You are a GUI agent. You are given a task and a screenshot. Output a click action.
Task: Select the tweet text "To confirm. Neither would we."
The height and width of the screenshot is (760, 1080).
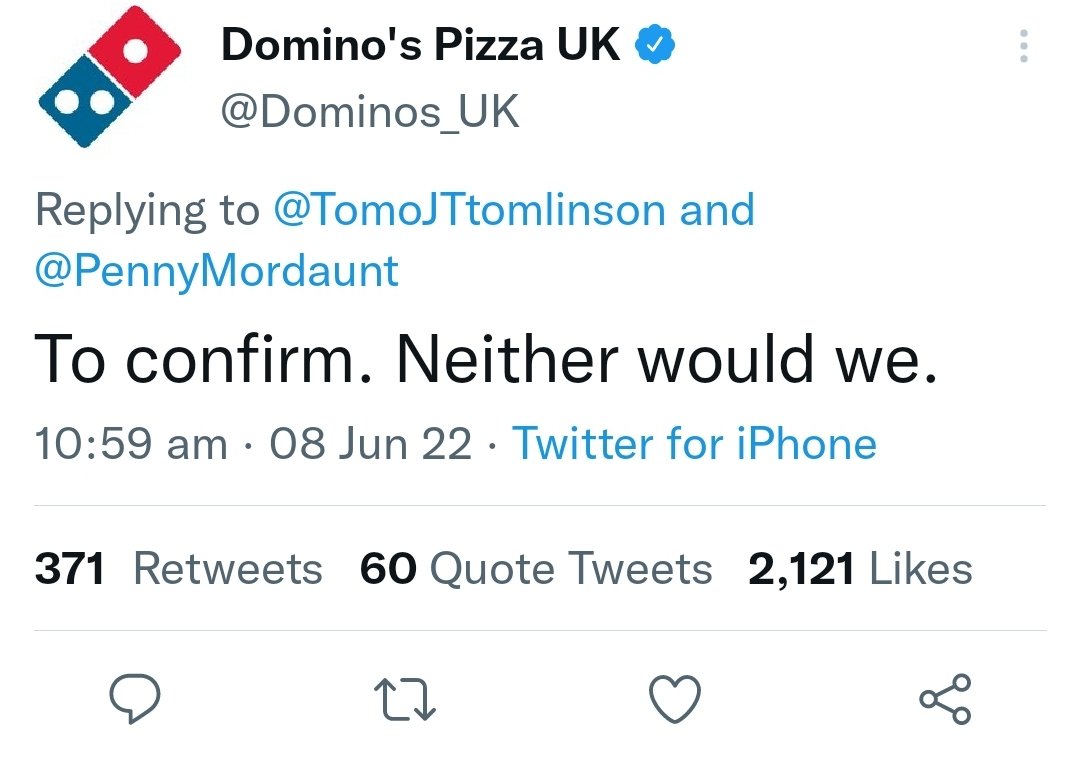point(487,360)
